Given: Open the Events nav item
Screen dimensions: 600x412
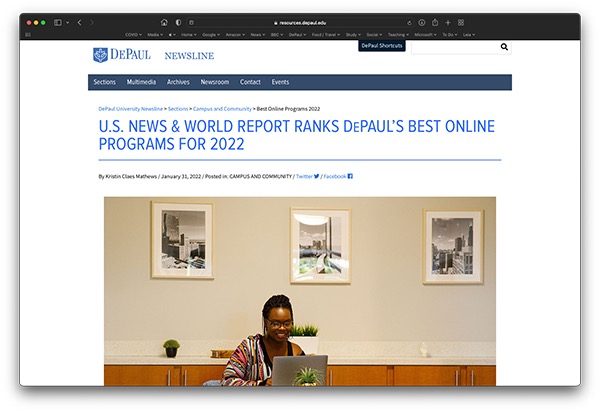Looking at the screenshot, I should (x=280, y=82).
